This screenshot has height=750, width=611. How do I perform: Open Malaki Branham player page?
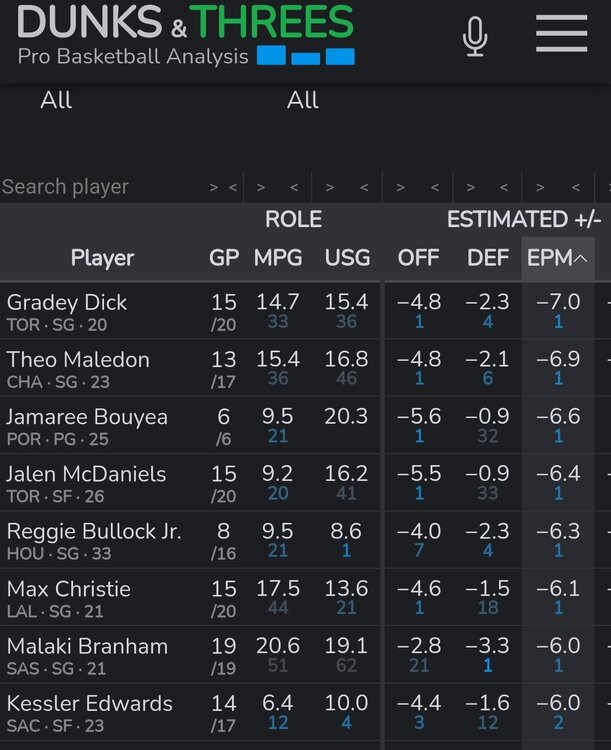[87, 646]
